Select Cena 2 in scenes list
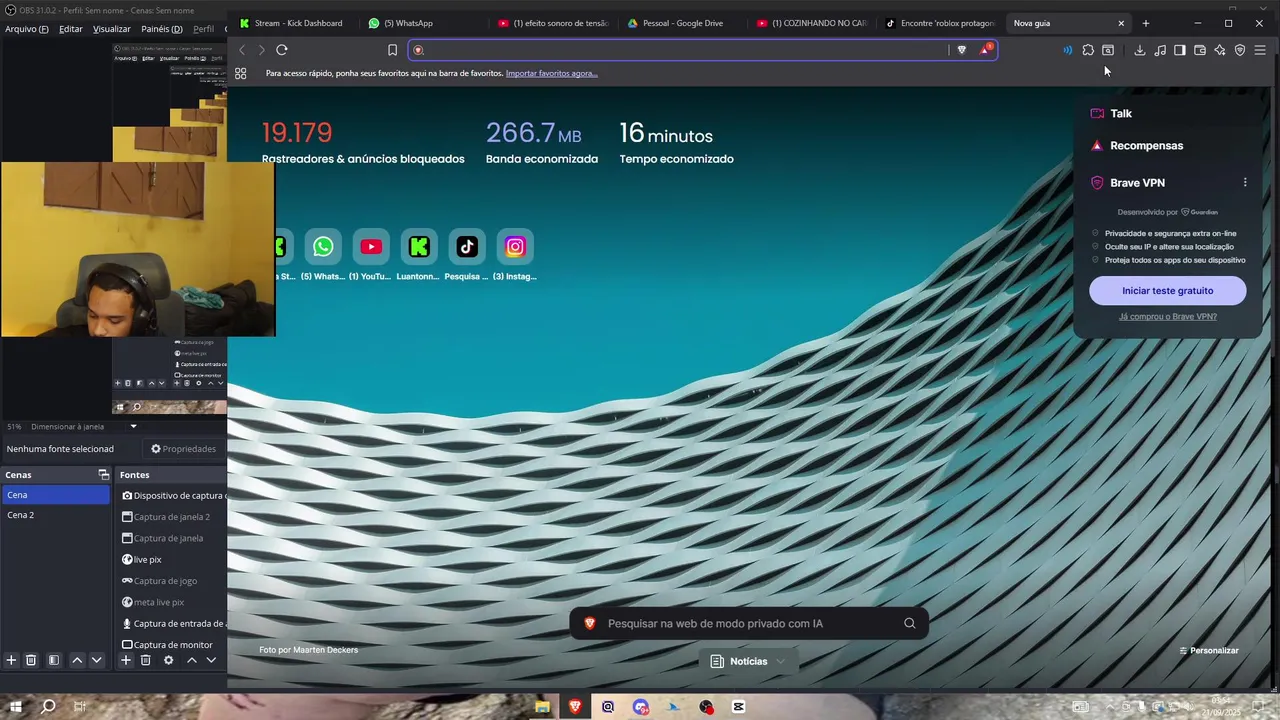1280x720 pixels. point(55,515)
